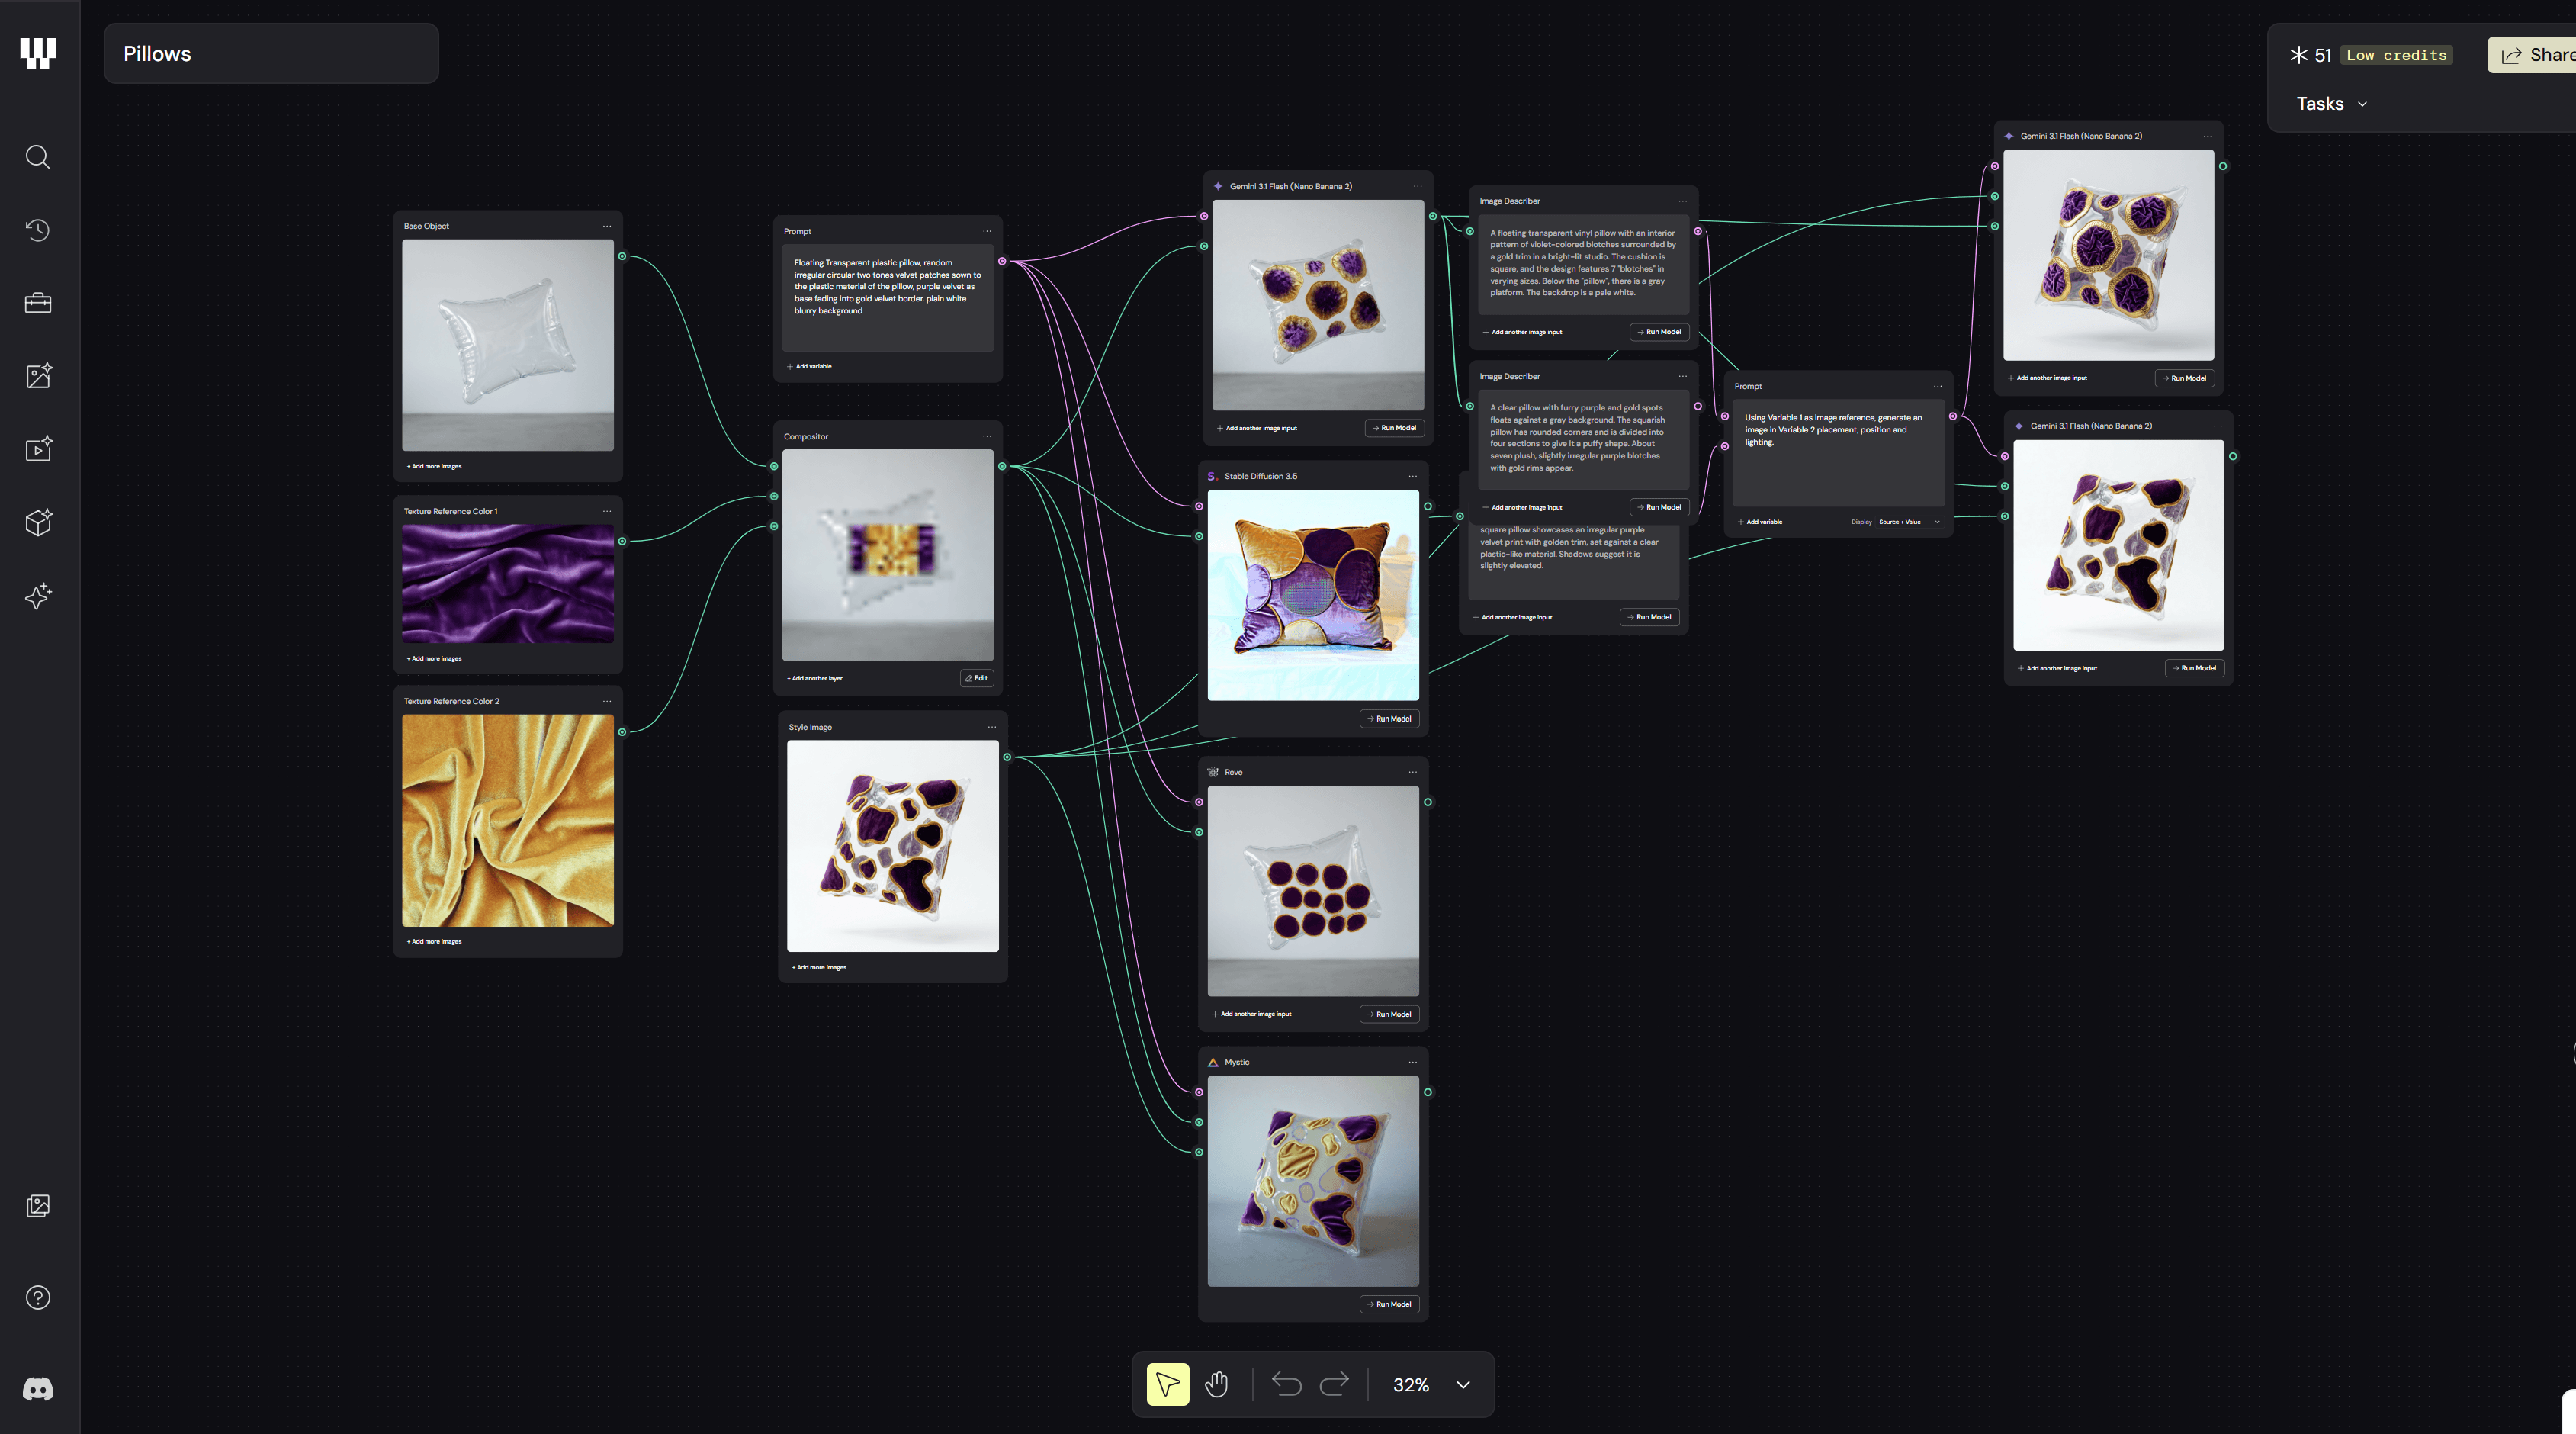Open the Base Object node options menu
This screenshot has height=1434, width=2576.
607,226
